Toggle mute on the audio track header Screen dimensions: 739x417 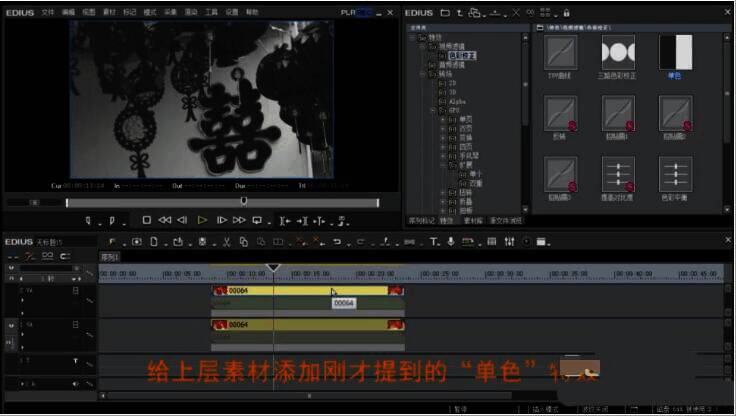coord(75,384)
